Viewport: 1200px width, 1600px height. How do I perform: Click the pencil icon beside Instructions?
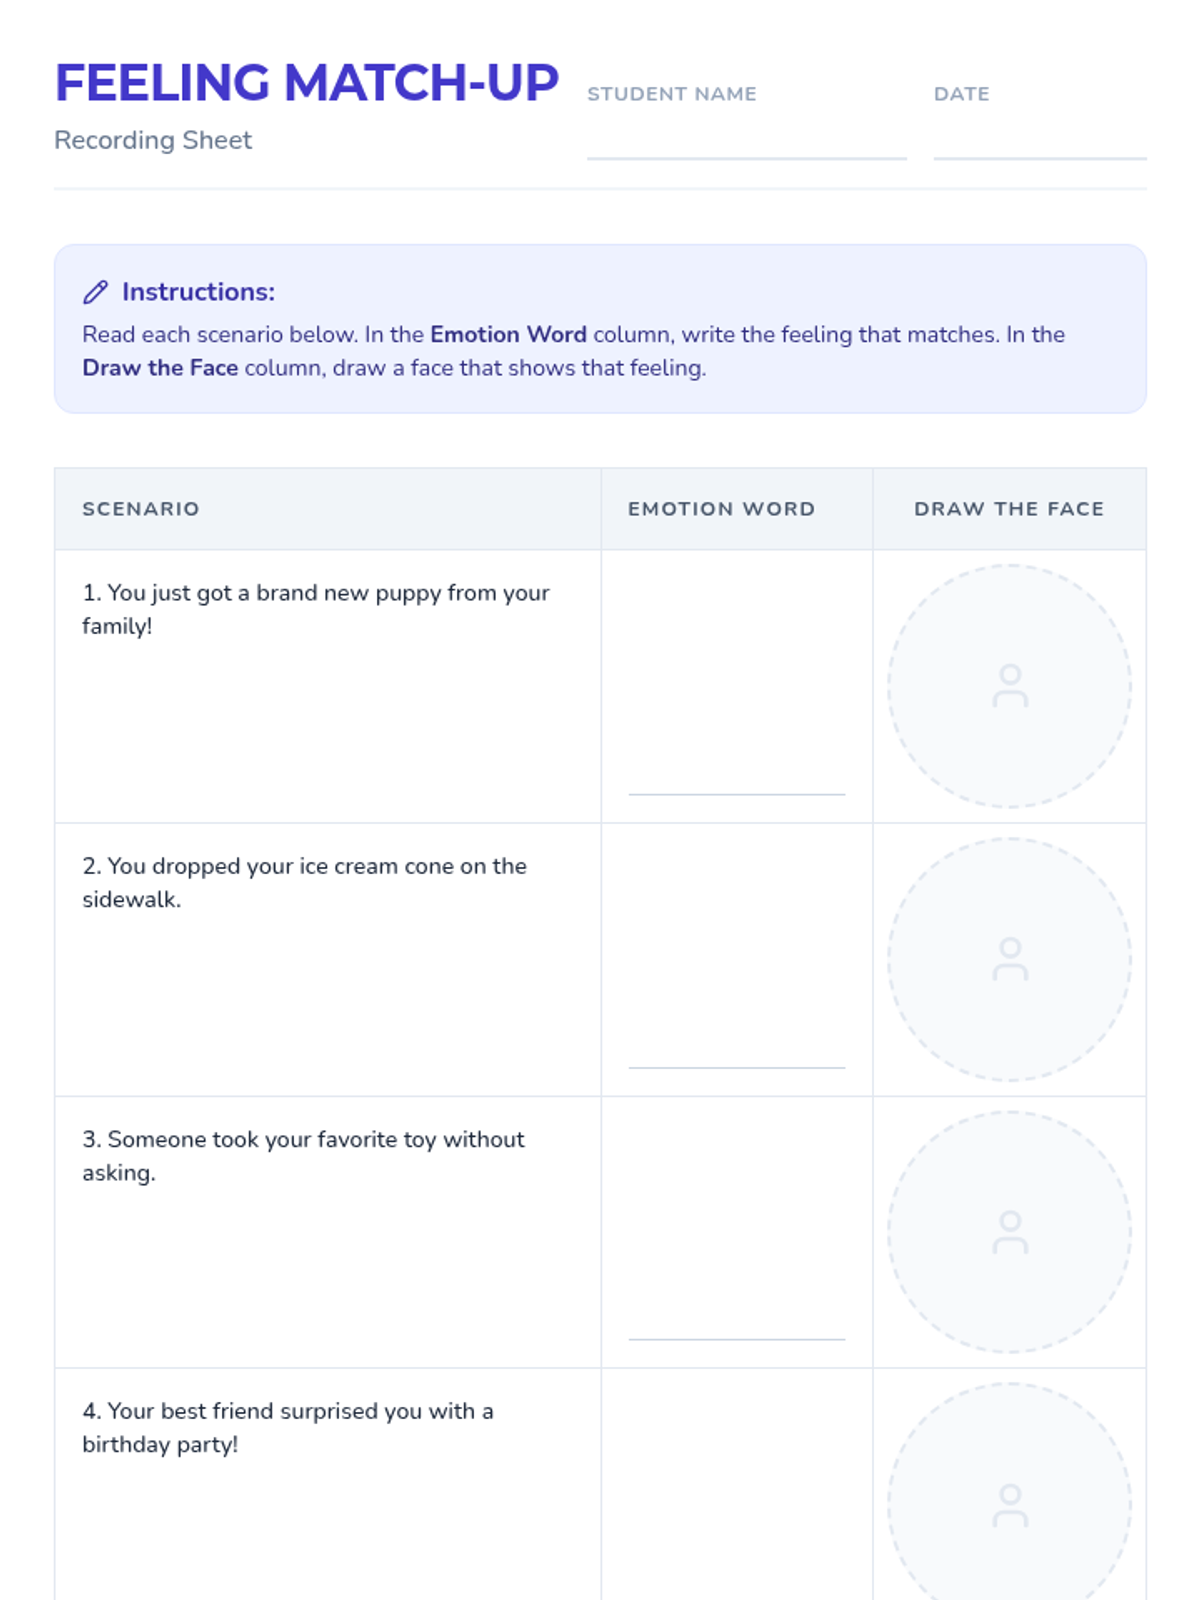(x=95, y=292)
